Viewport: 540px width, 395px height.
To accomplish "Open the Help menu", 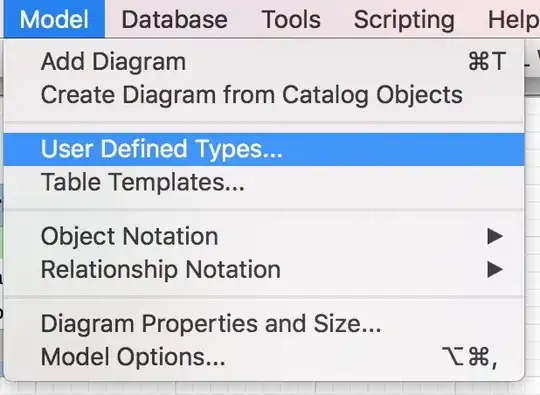I will (513, 19).
